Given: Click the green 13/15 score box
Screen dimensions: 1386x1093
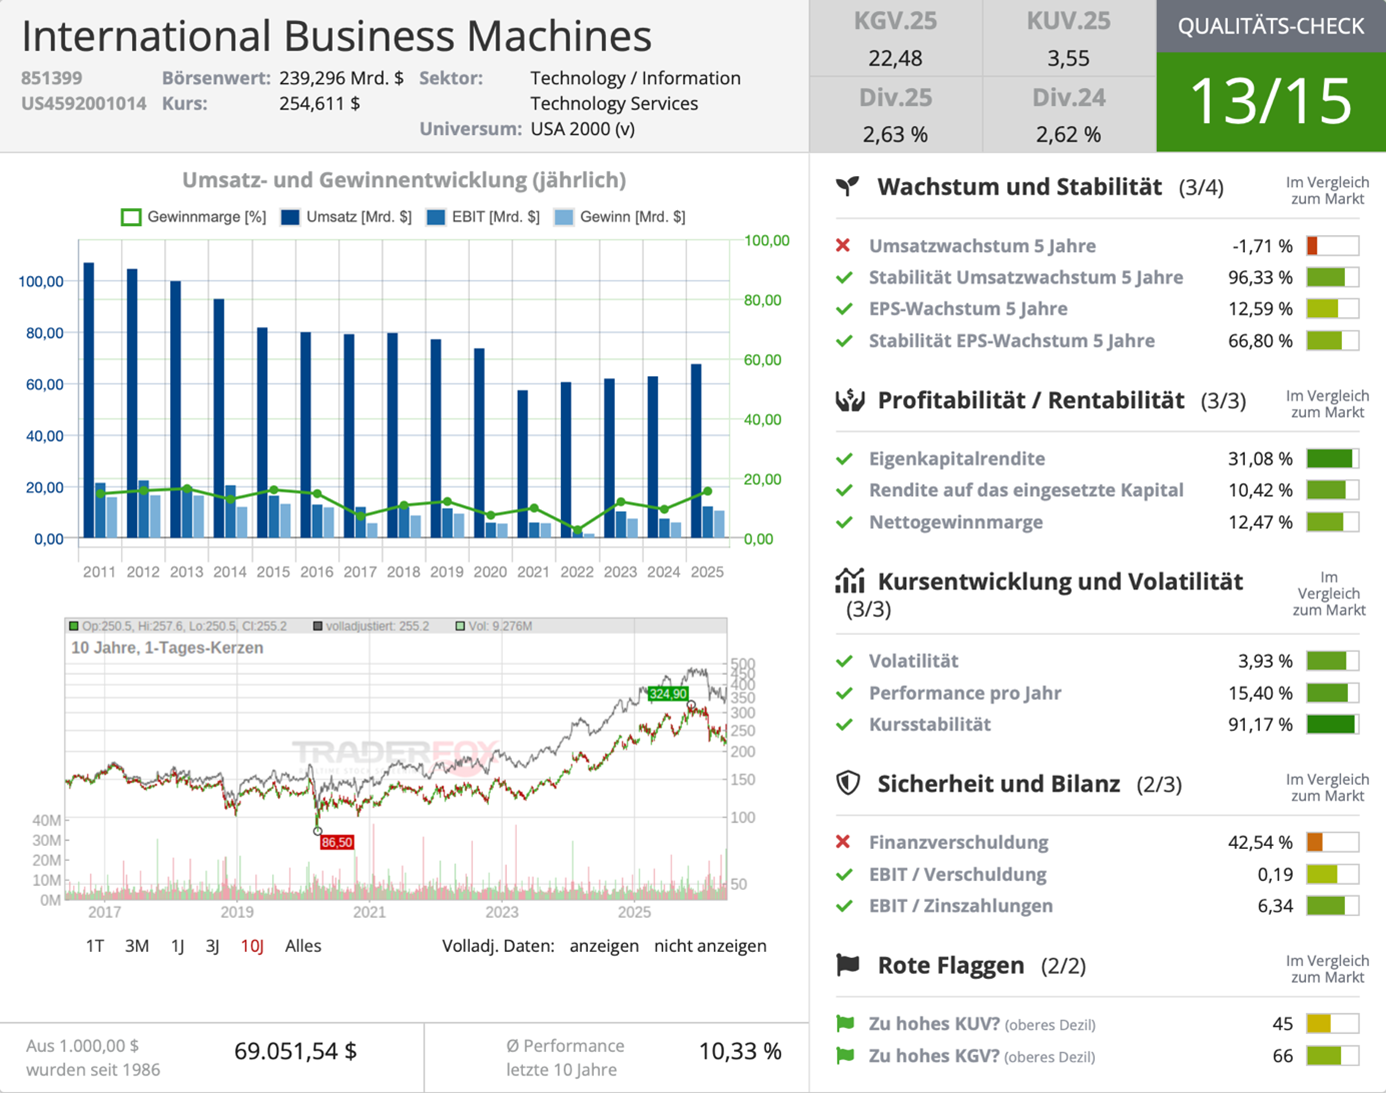Looking at the screenshot, I should coord(1271,102).
